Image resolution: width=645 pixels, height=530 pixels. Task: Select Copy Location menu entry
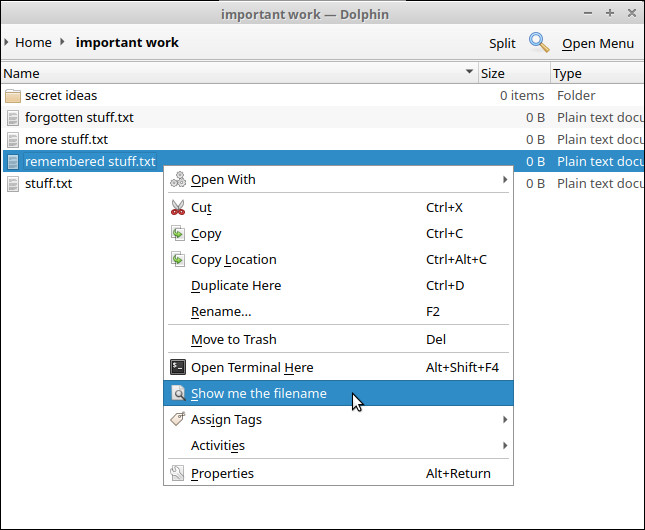click(x=338, y=260)
